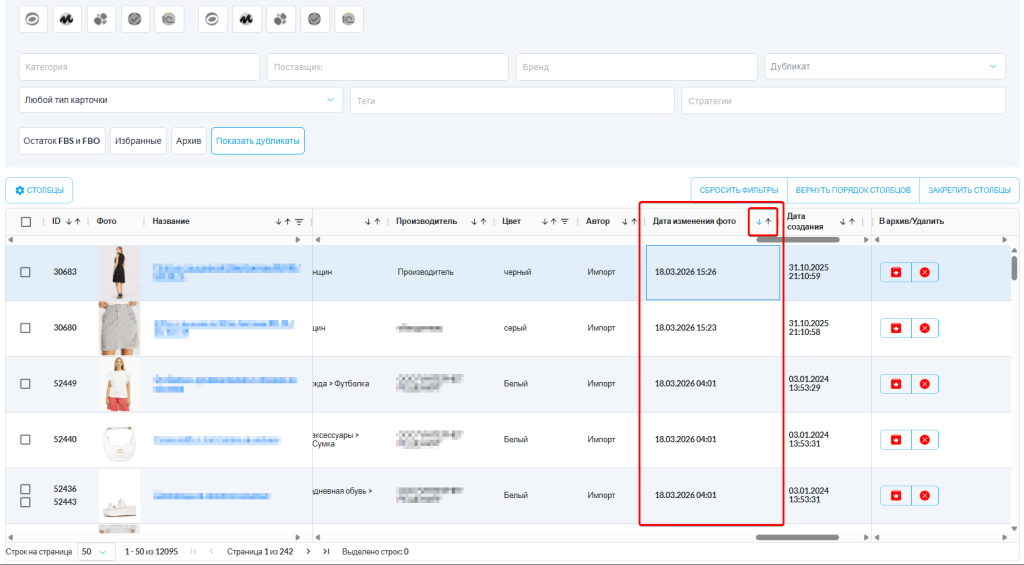Open the Столбцы columns settings button
The image size is (1024, 565).
39,190
